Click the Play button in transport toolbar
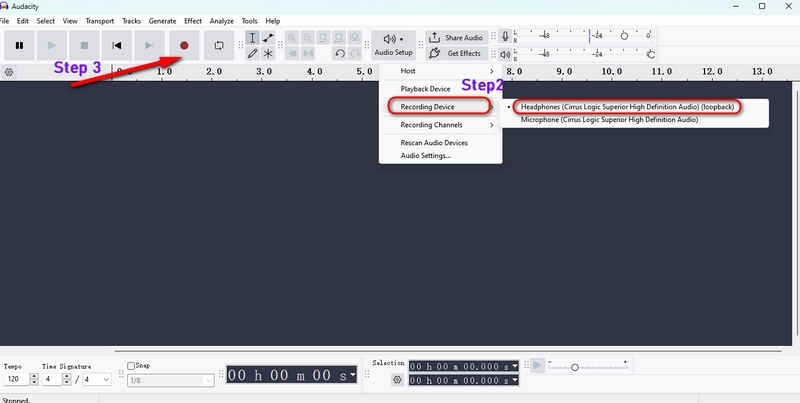The image size is (800, 403). tap(52, 45)
